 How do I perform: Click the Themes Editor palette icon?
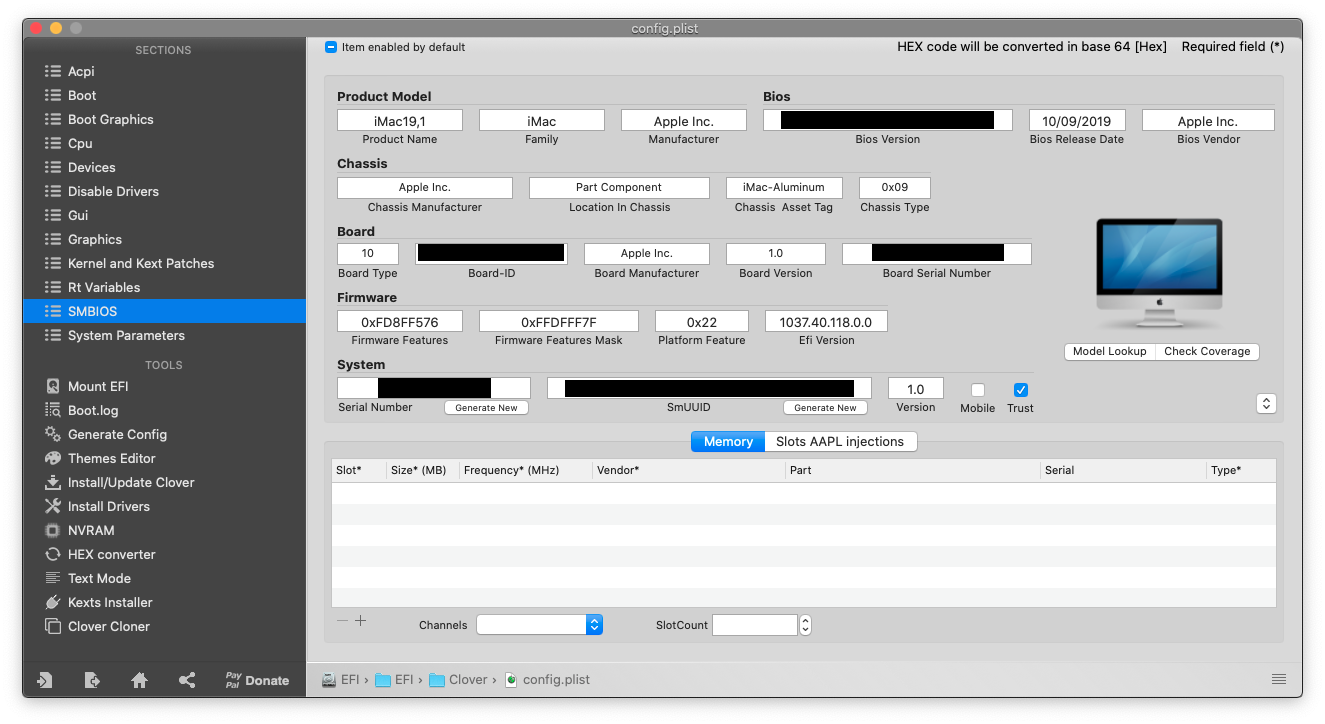click(x=53, y=458)
